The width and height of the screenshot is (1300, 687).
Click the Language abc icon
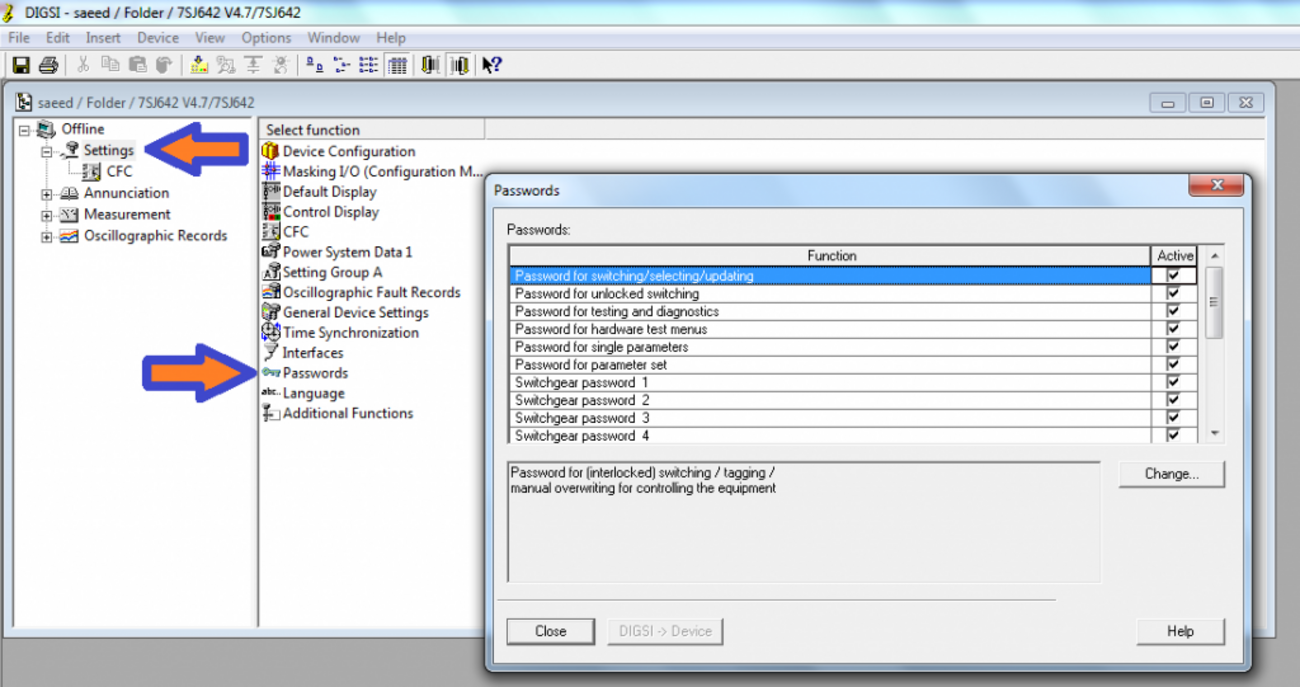[270, 393]
